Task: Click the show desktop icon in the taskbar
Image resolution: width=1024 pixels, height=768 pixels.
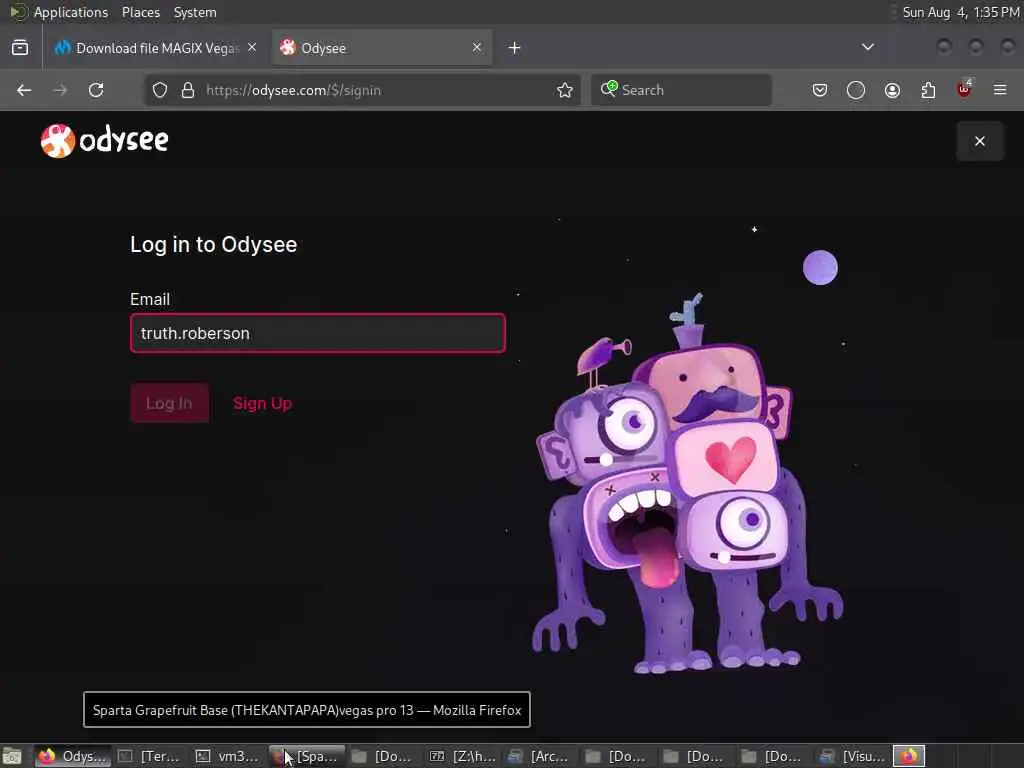Action: click(12, 756)
